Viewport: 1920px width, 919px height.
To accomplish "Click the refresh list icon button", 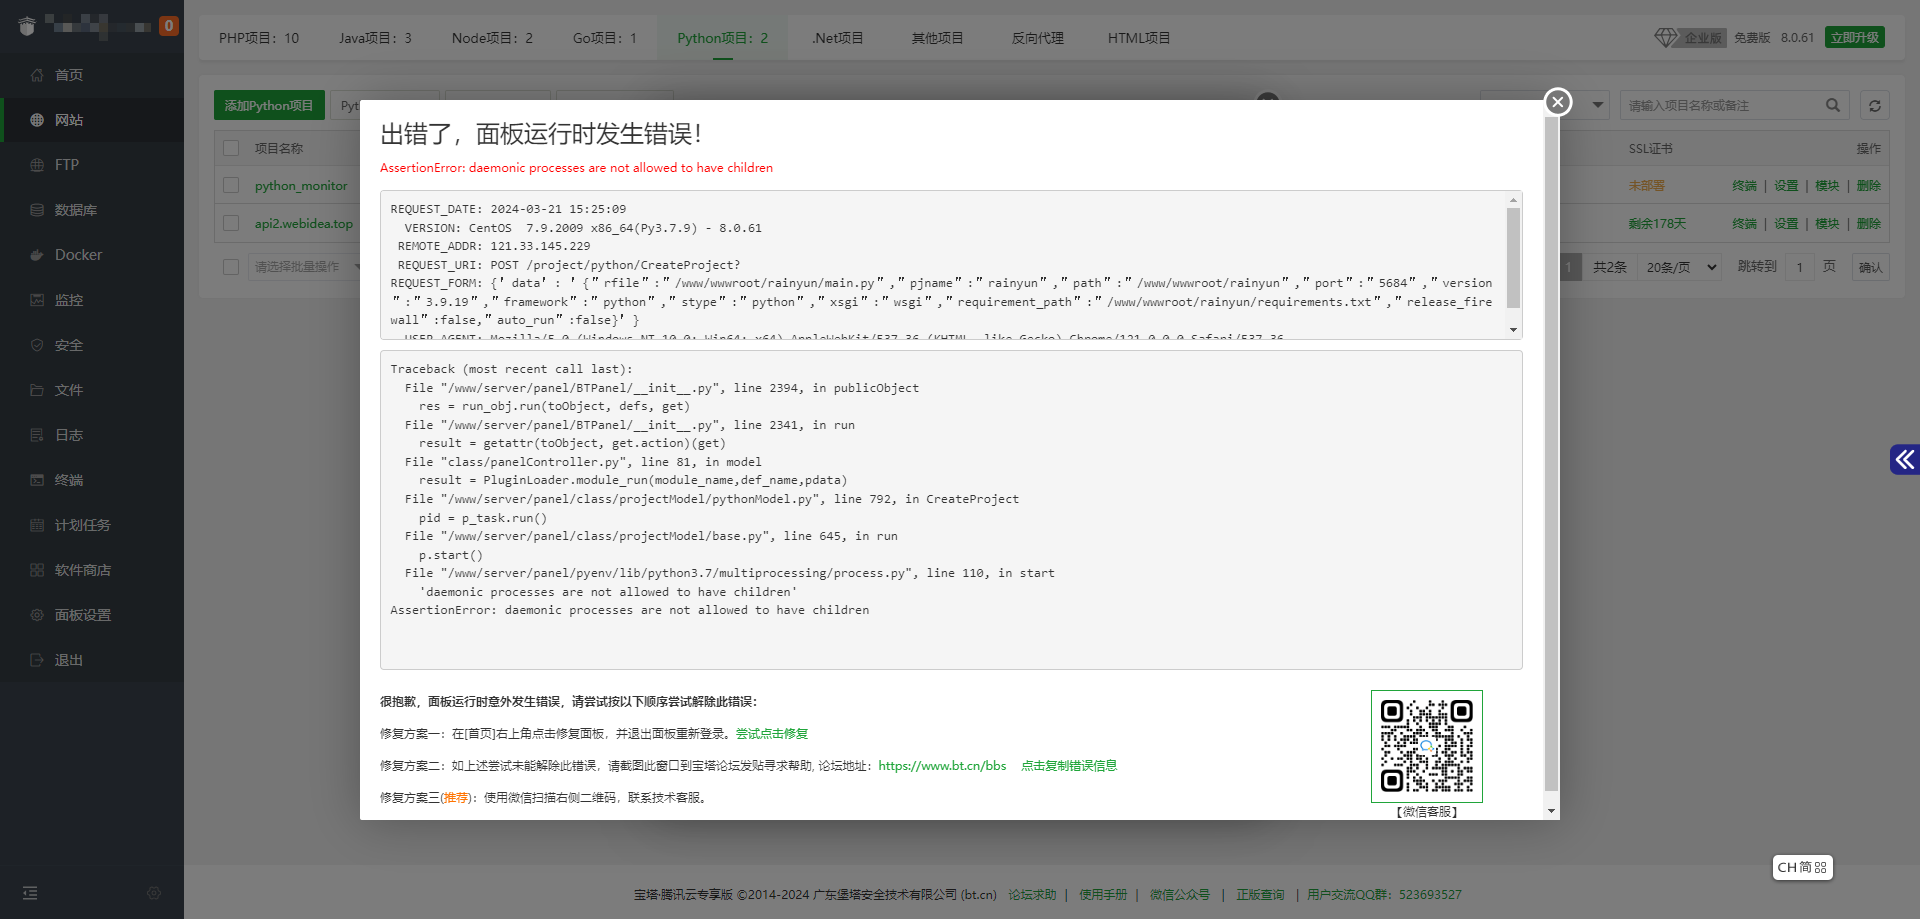I will click(x=1875, y=105).
